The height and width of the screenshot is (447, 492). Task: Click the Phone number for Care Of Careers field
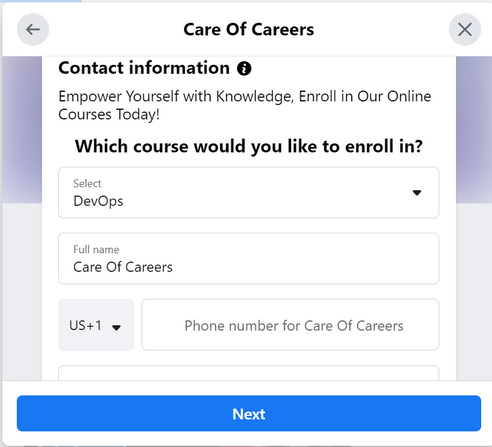click(x=290, y=325)
